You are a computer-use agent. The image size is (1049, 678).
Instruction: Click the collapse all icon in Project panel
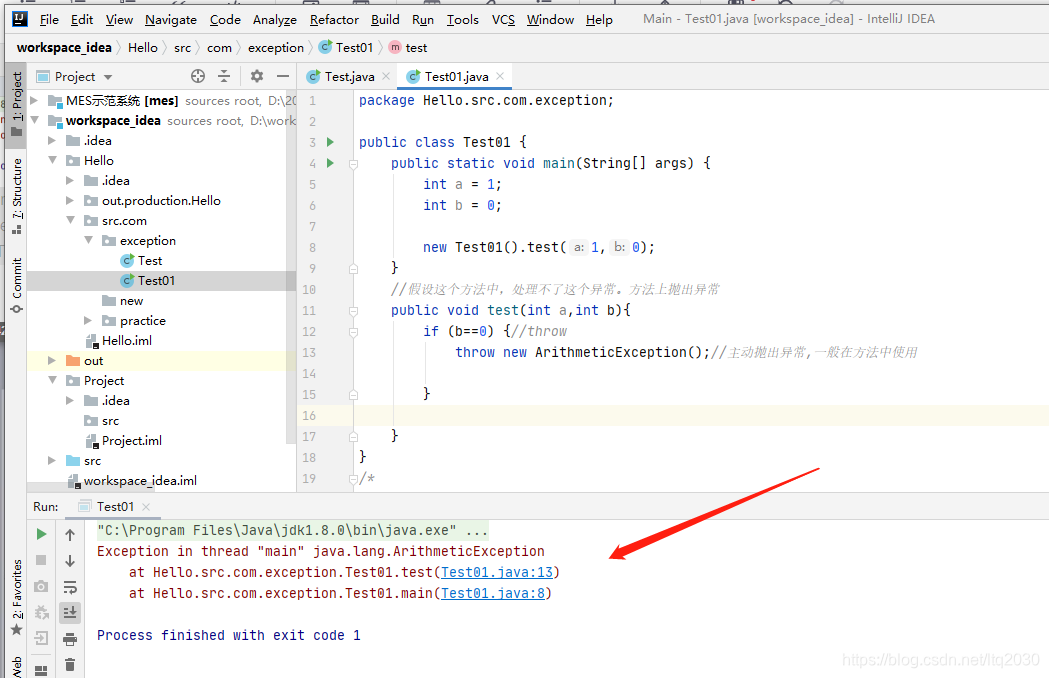coord(224,76)
